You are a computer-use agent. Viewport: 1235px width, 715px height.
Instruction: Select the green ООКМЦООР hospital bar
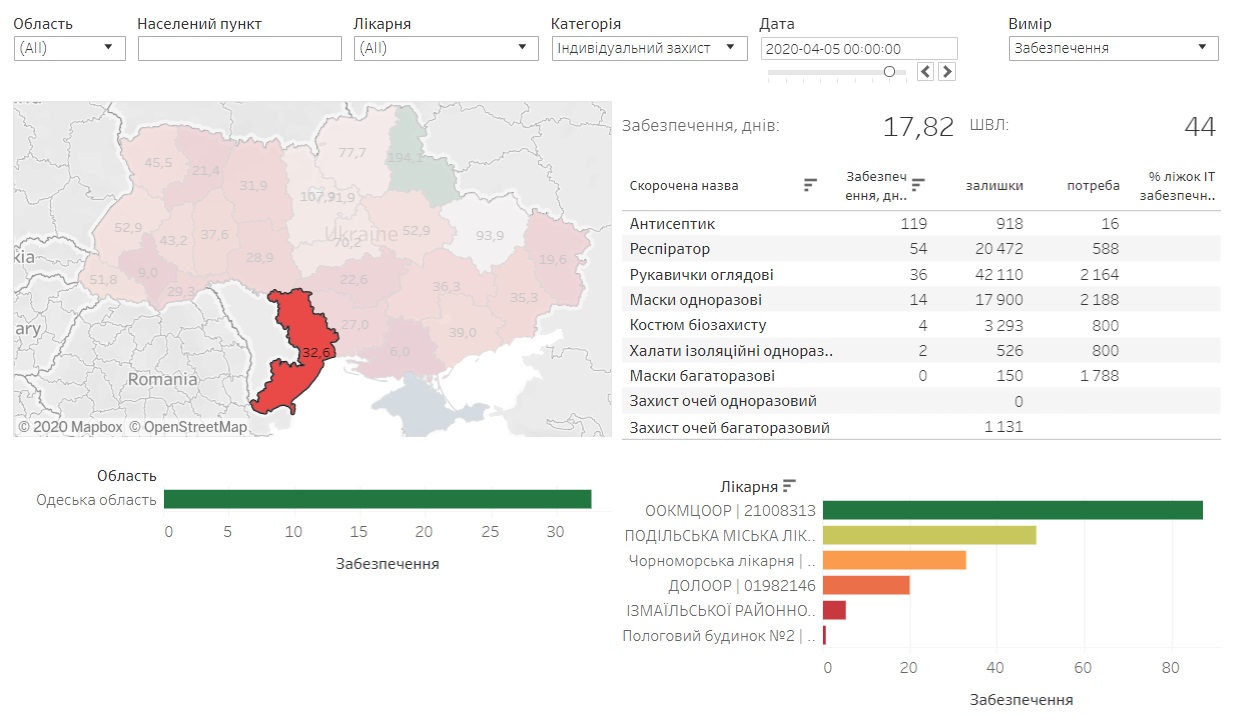[1012, 511]
